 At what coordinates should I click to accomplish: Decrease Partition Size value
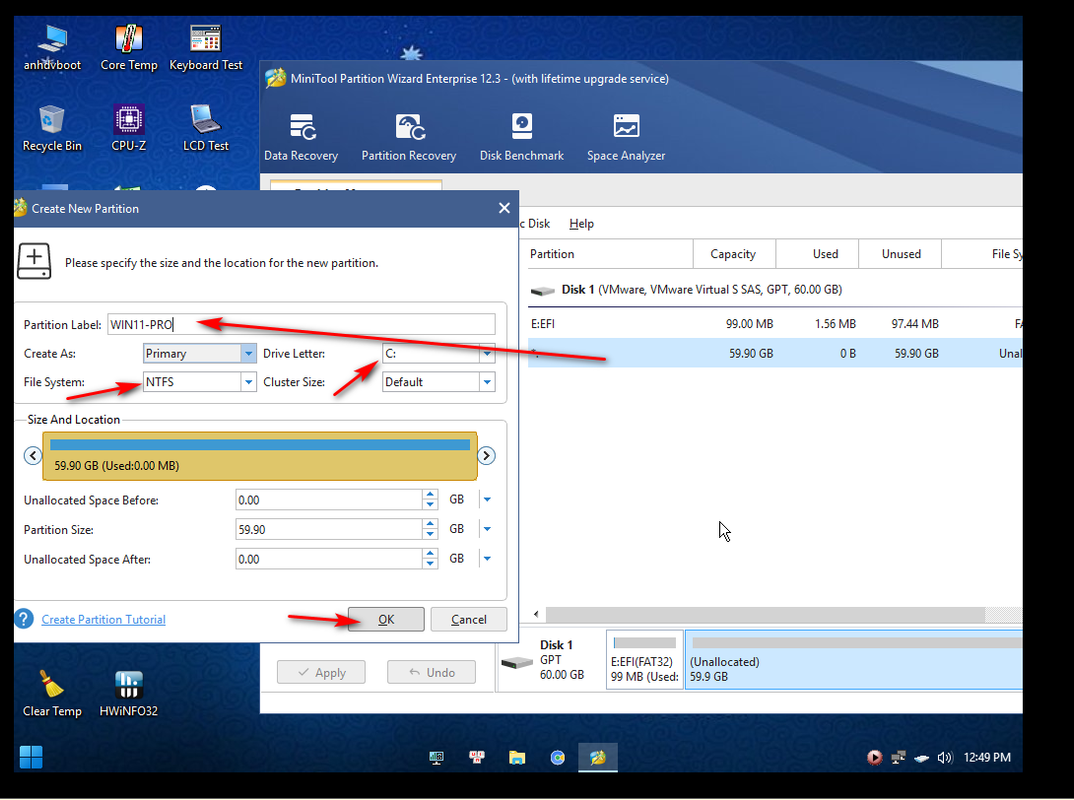pos(430,534)
